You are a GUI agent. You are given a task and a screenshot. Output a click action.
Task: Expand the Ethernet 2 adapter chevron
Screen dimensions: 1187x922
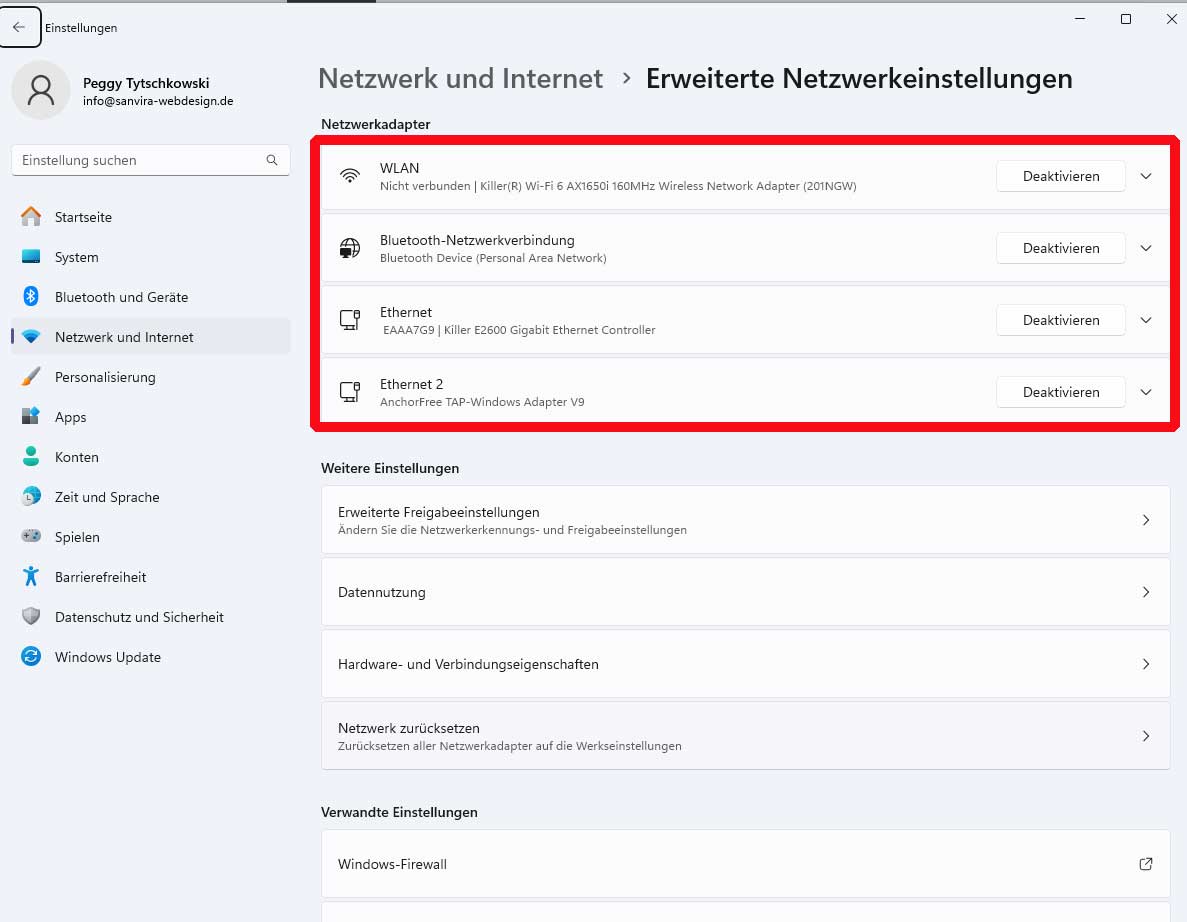(x=1146, y=391)
